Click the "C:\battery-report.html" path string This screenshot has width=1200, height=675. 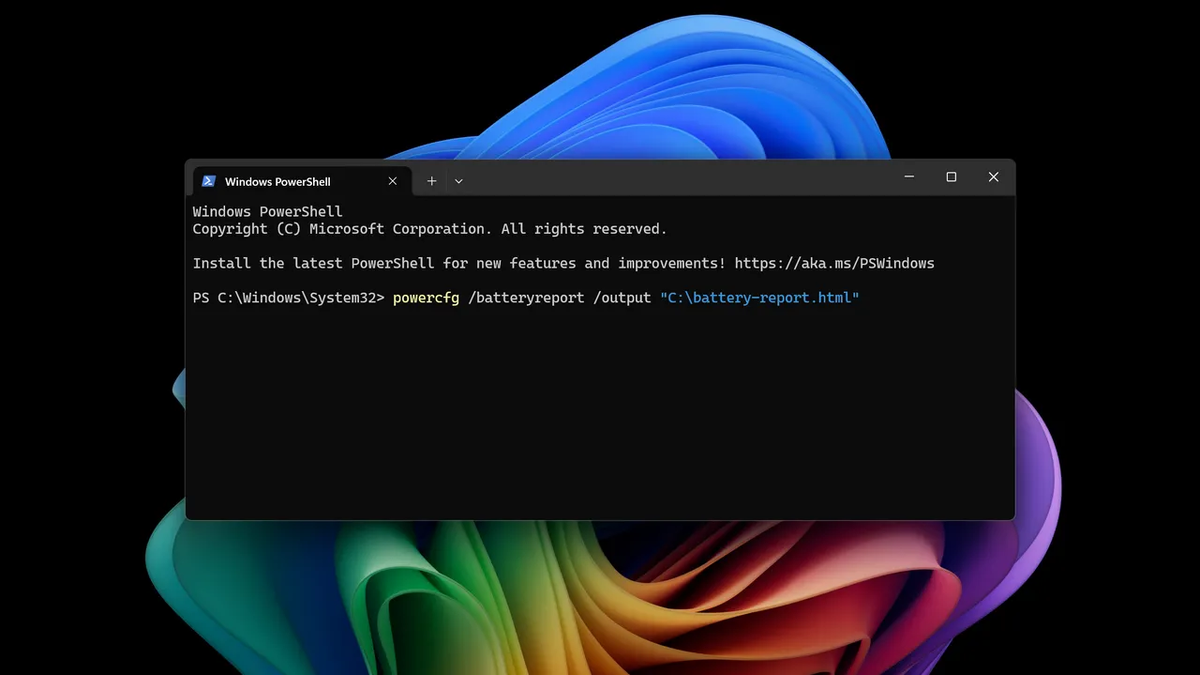point(760,298)
